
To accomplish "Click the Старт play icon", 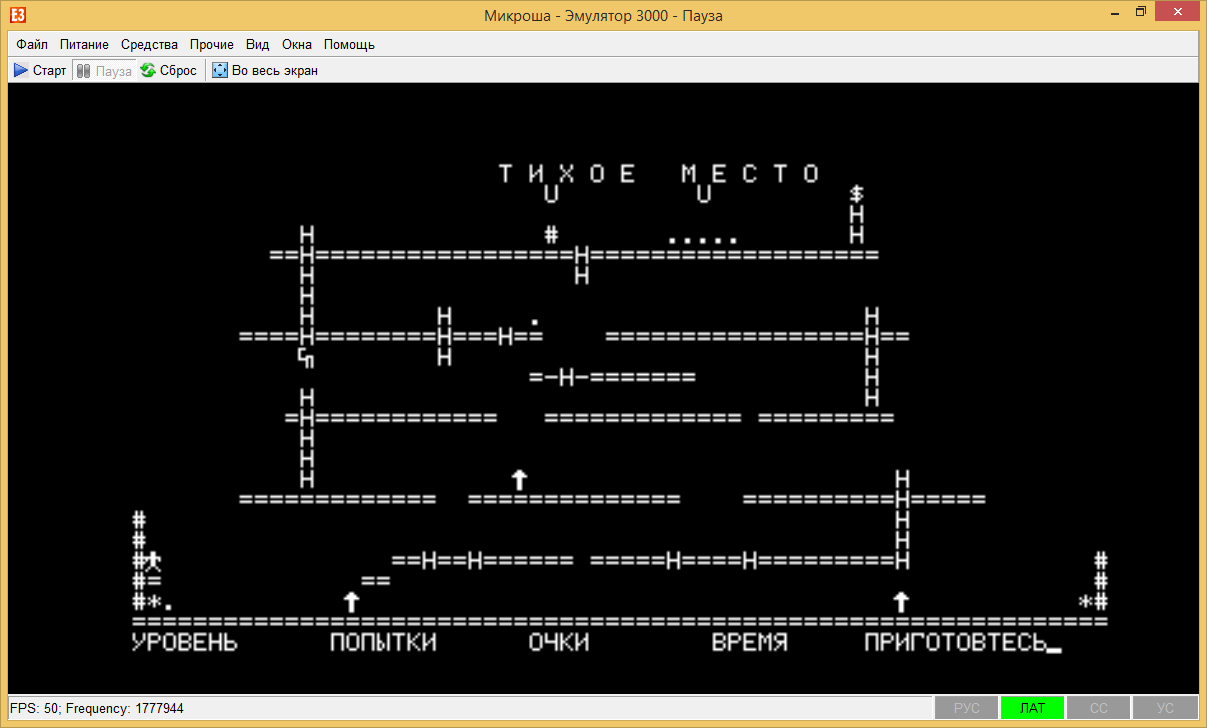I will tap(21, 70).
